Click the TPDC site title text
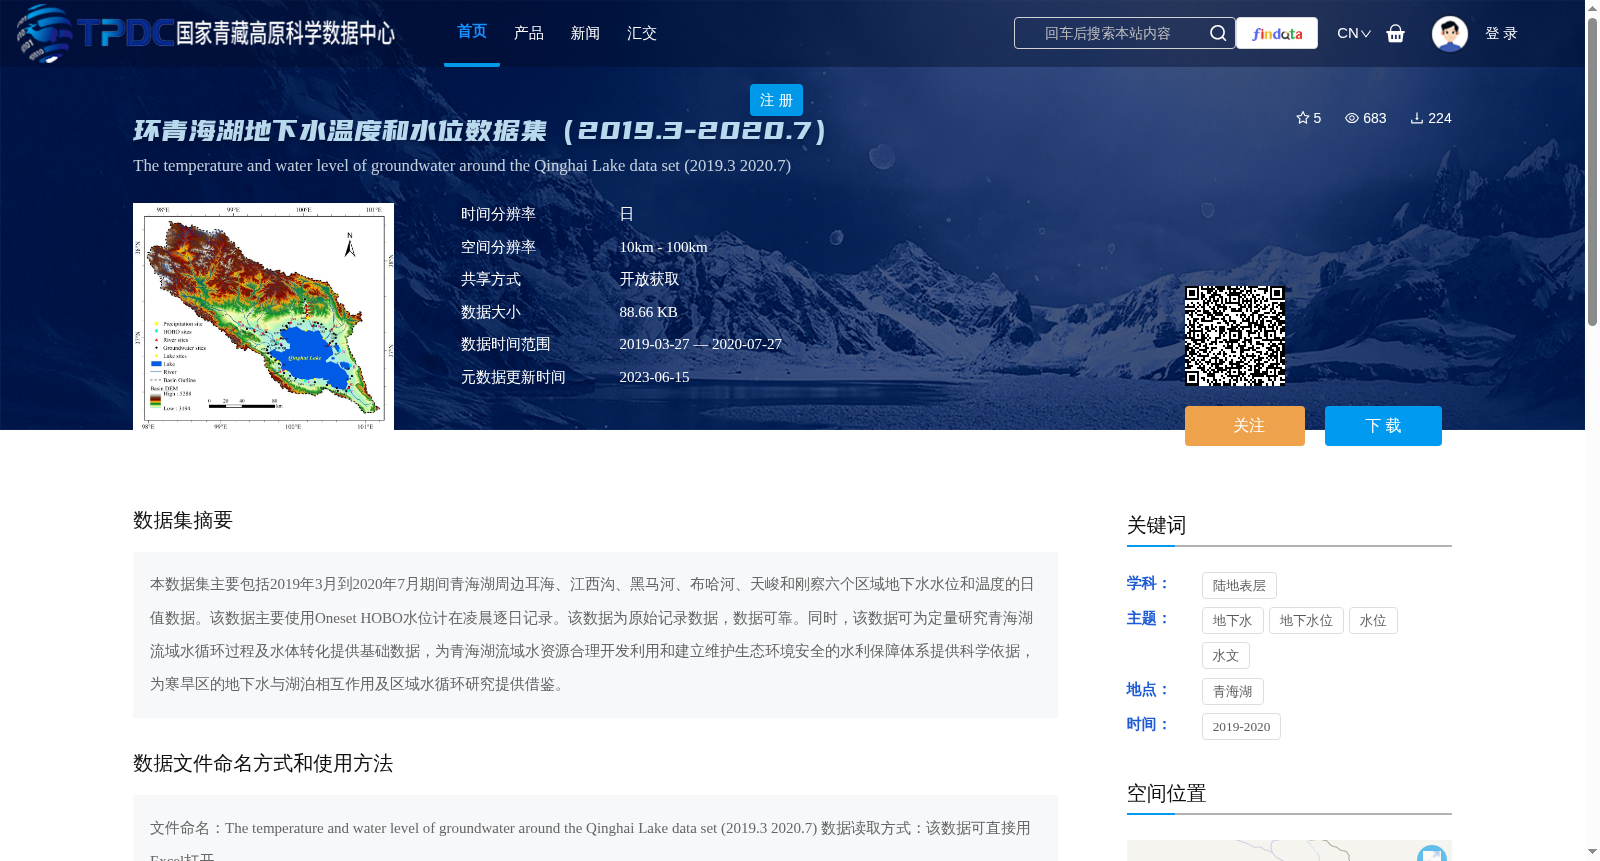The image size is (1600, 861). (285, 33)
